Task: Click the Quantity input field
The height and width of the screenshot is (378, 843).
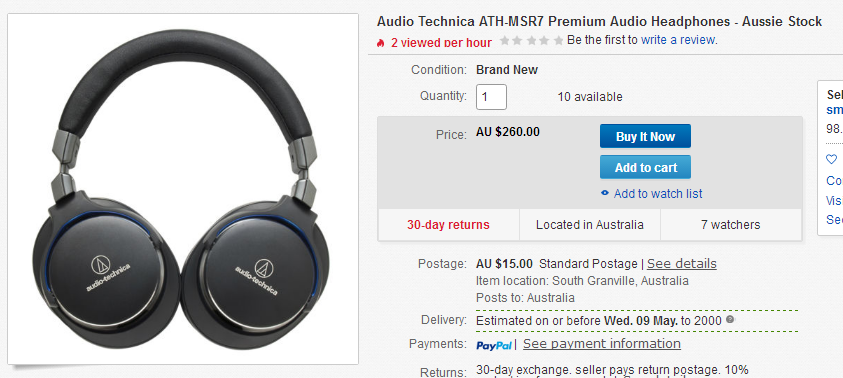Action: 491,97
